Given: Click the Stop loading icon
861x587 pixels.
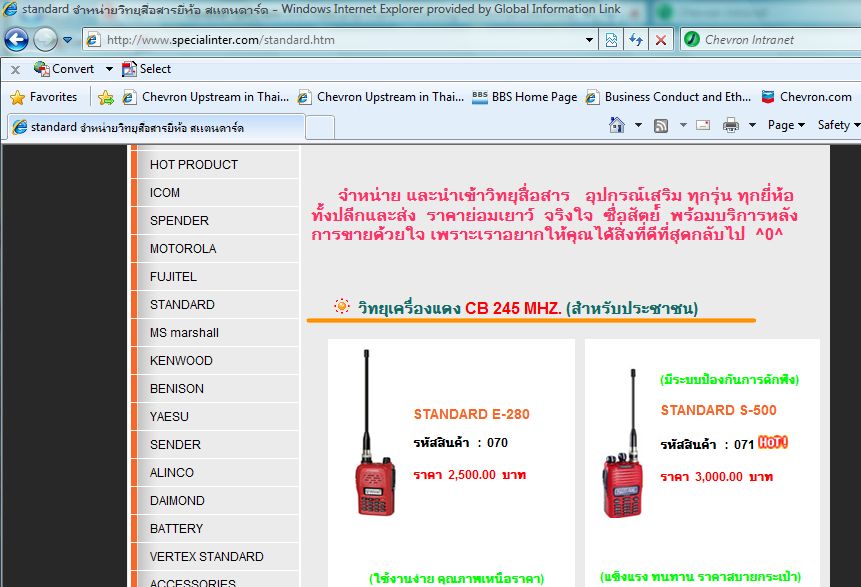Looking at the screenshot, I should tap(660, 40).
